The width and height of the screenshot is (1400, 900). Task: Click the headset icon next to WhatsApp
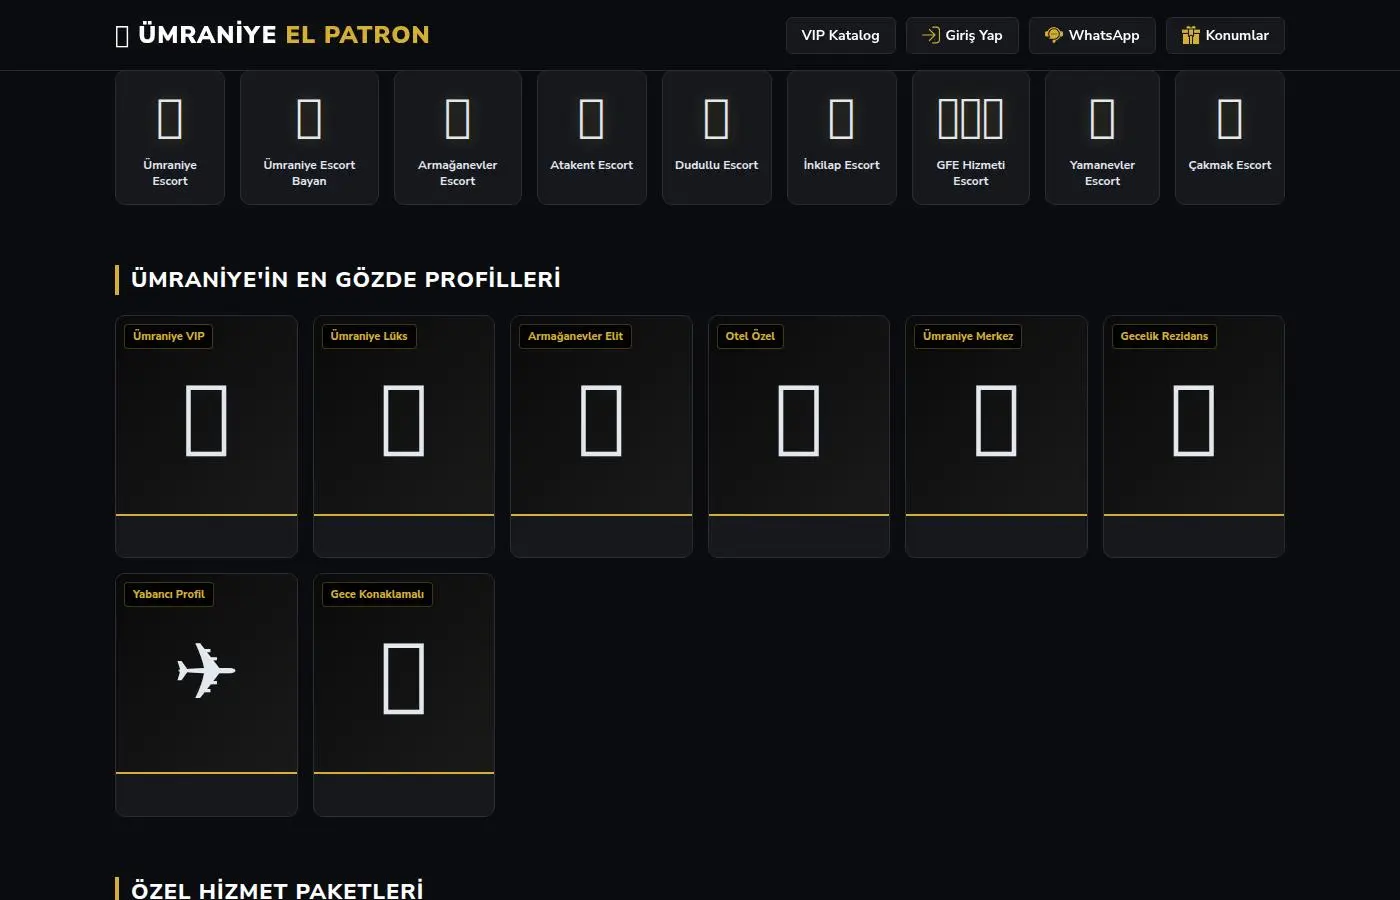(x=1053, y=35)
